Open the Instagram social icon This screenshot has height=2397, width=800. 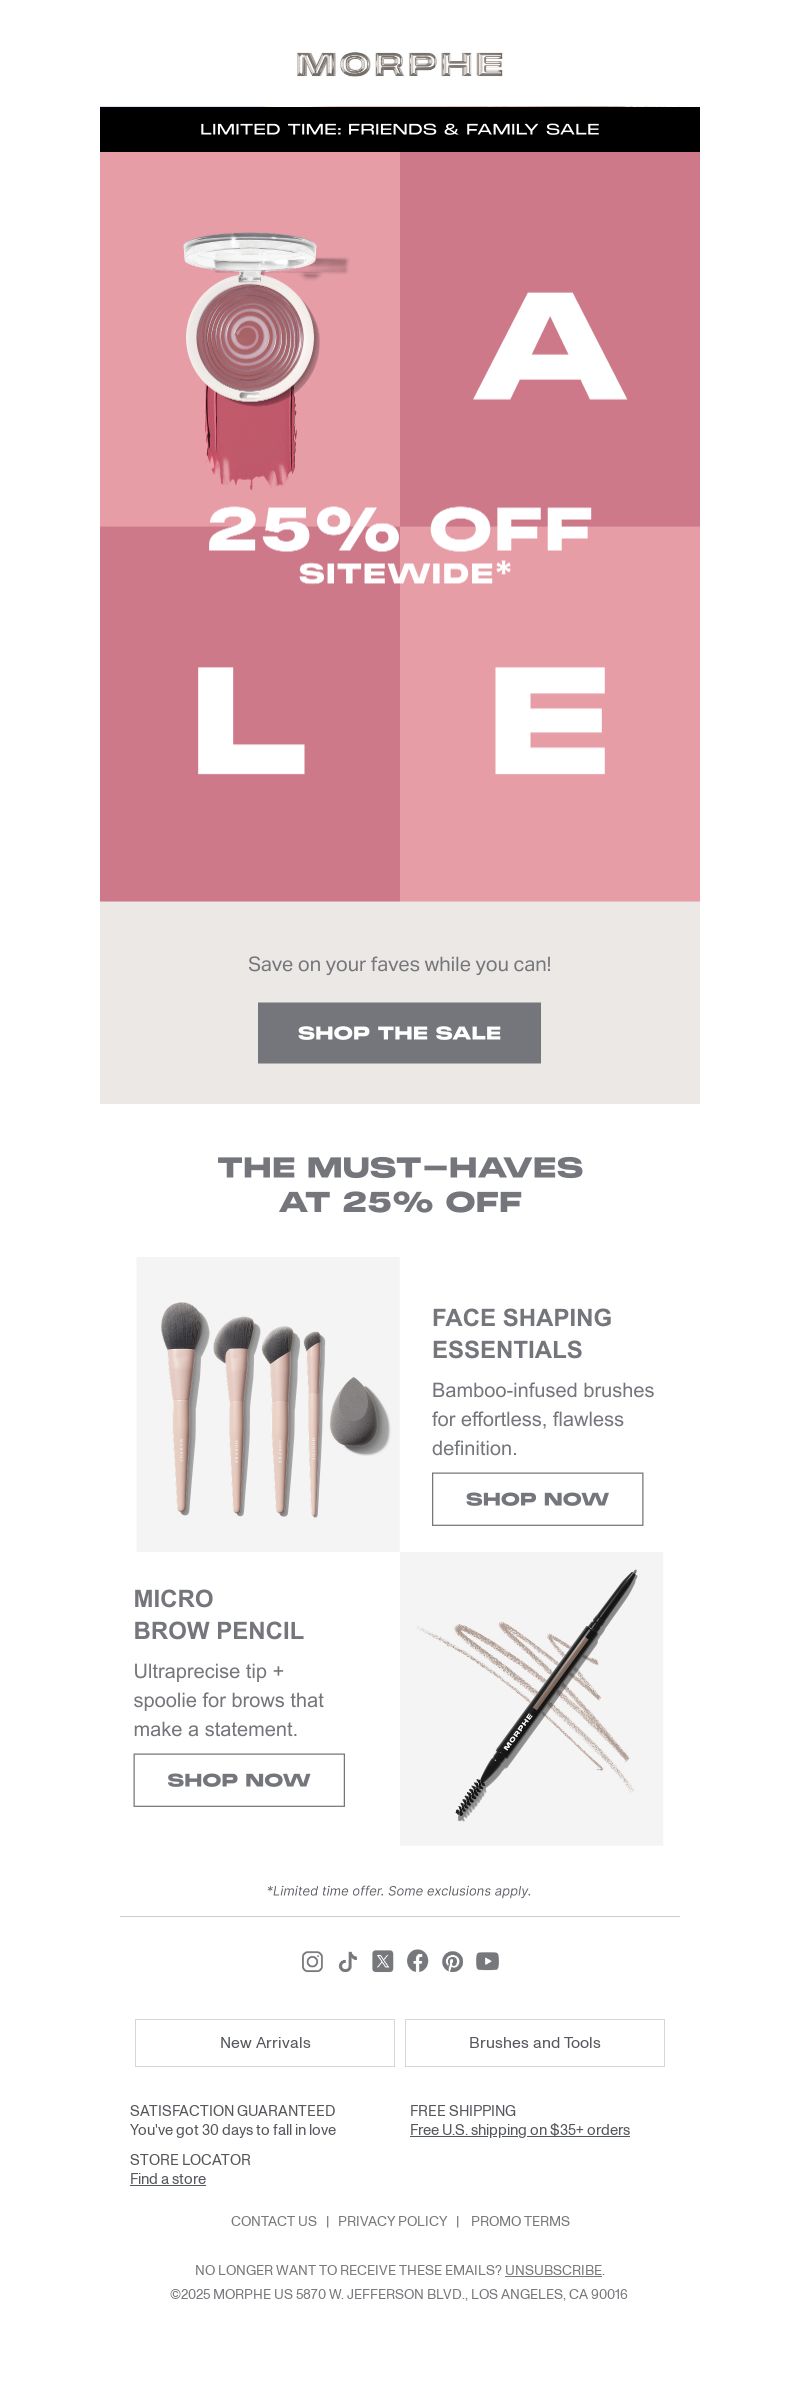point(312,1961)
